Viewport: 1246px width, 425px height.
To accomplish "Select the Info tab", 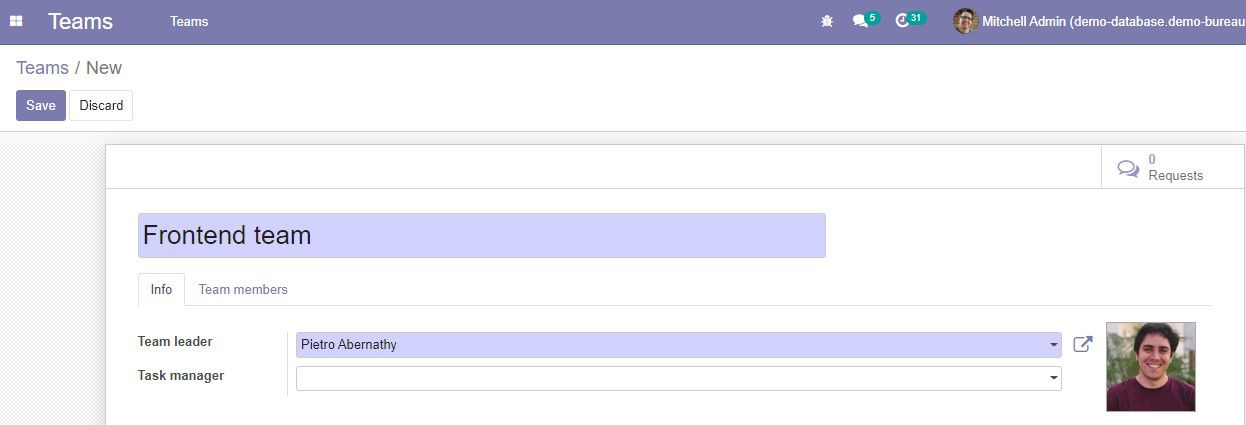I will [x=161, y=289].
